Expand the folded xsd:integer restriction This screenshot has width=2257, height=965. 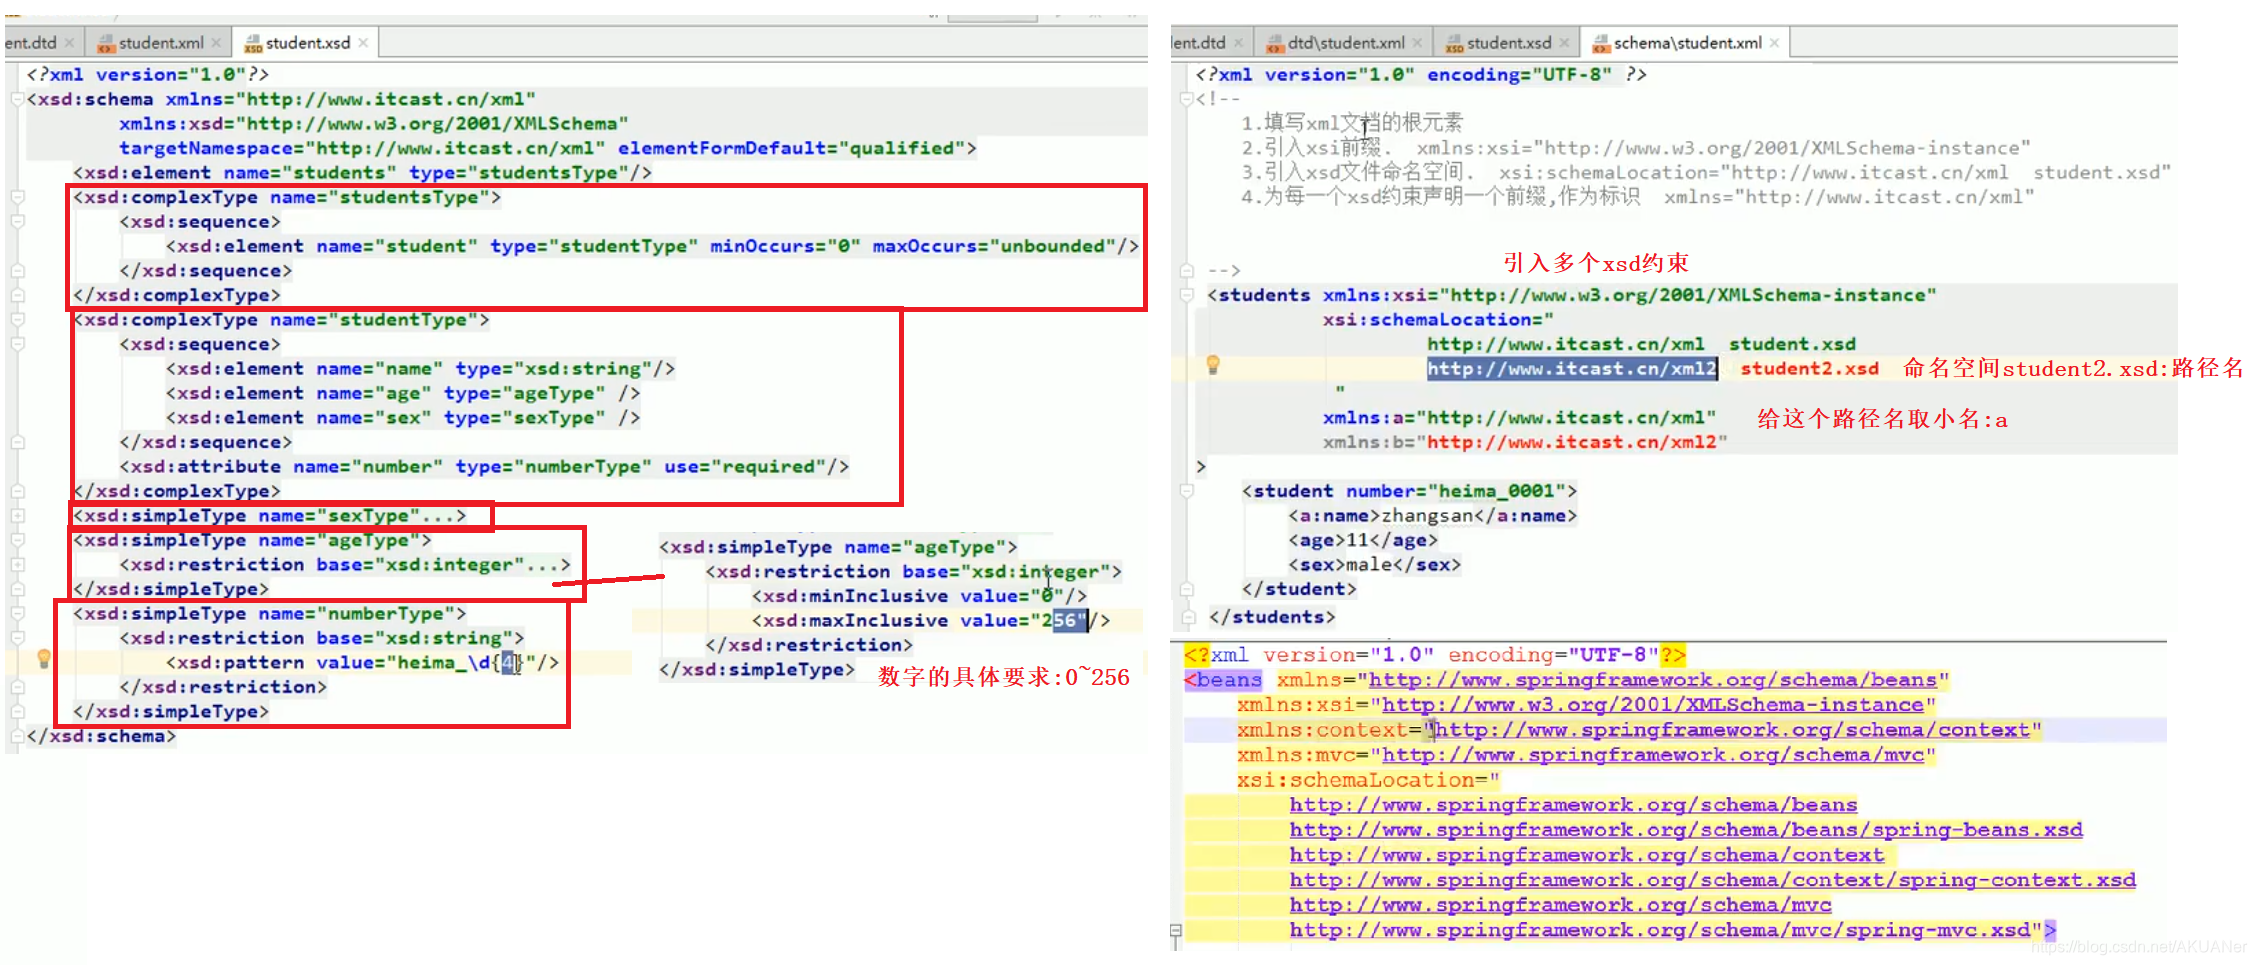pos(17,565)
